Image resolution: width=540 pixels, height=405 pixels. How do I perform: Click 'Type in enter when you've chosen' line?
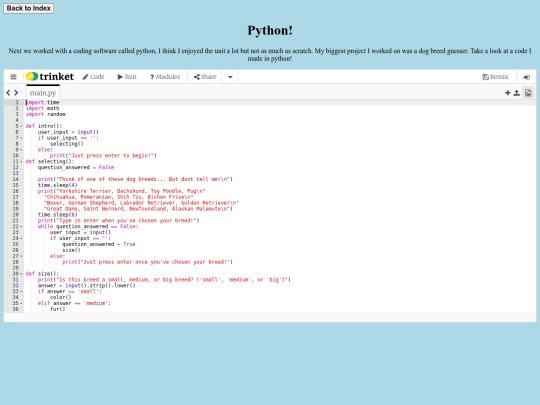[118, 220]
